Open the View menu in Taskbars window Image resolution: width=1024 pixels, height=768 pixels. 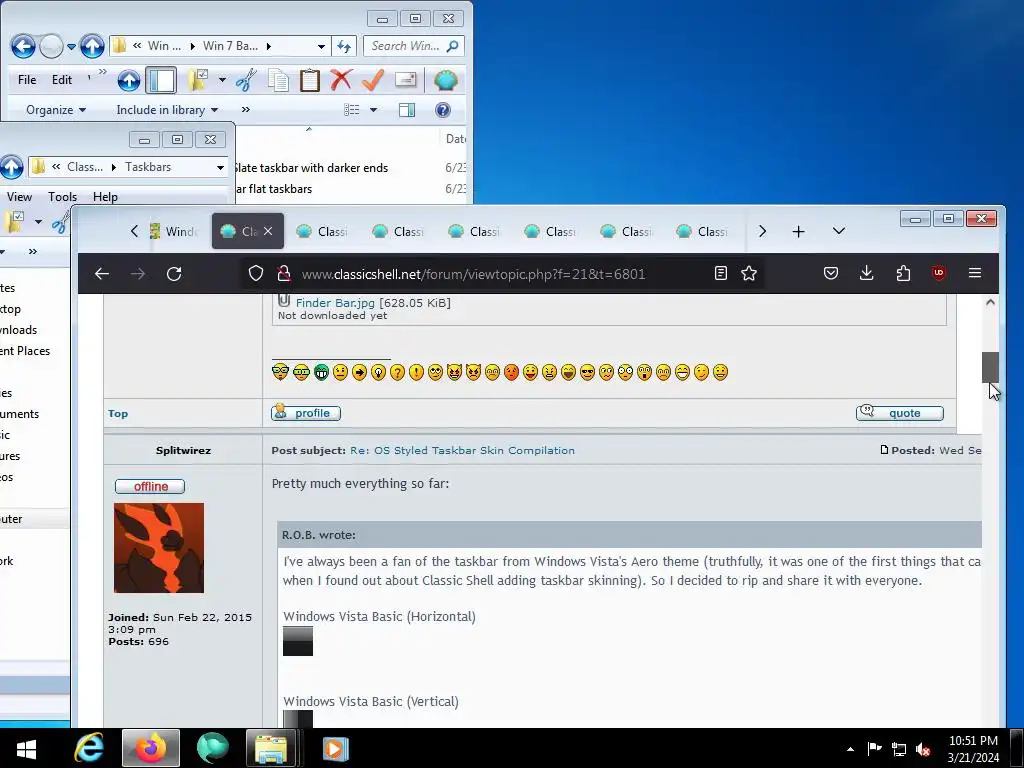tap(19, 197)
